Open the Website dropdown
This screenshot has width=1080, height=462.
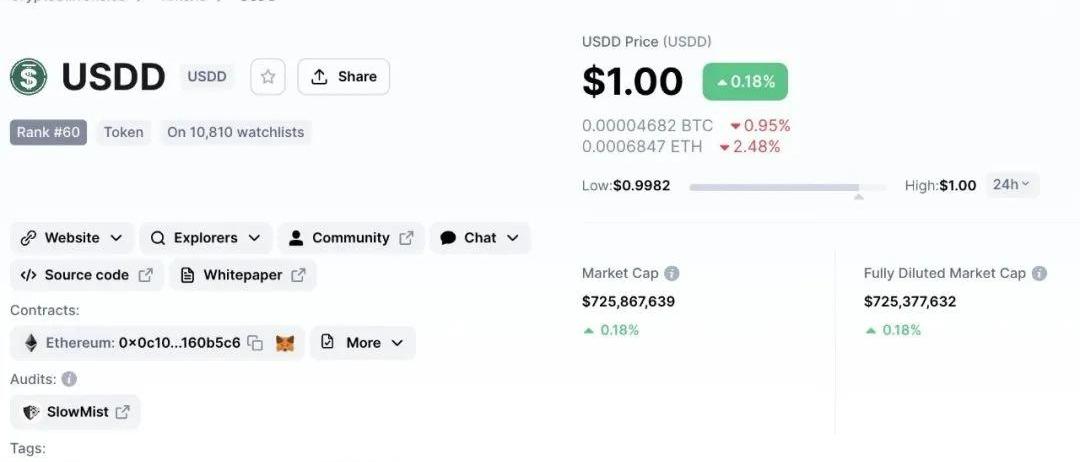(x=72, y=238)
